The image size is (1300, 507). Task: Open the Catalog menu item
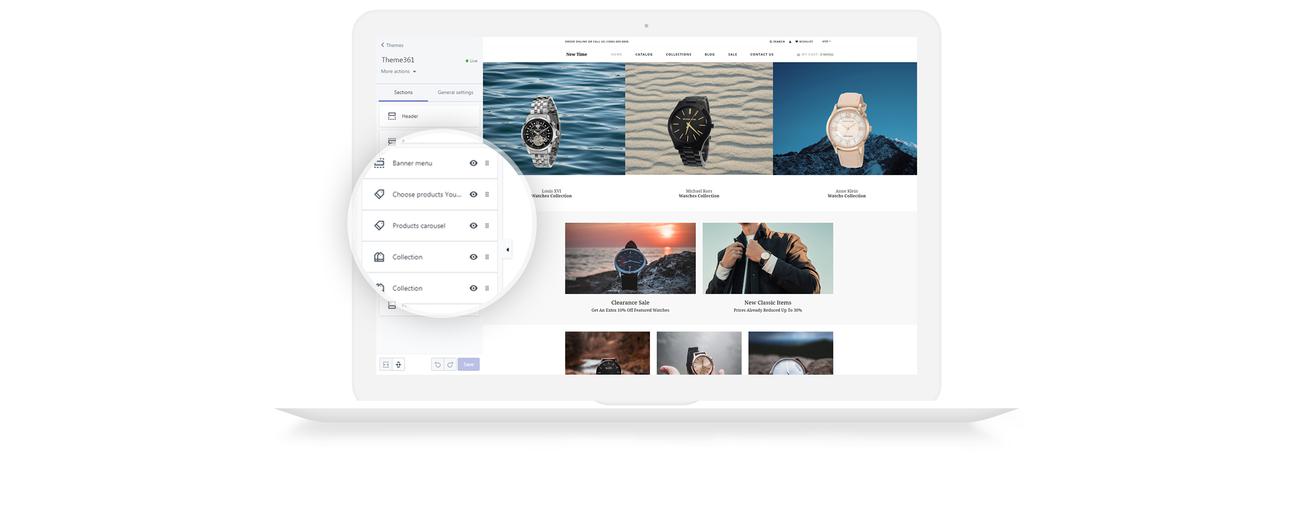(x=644, y=54)
